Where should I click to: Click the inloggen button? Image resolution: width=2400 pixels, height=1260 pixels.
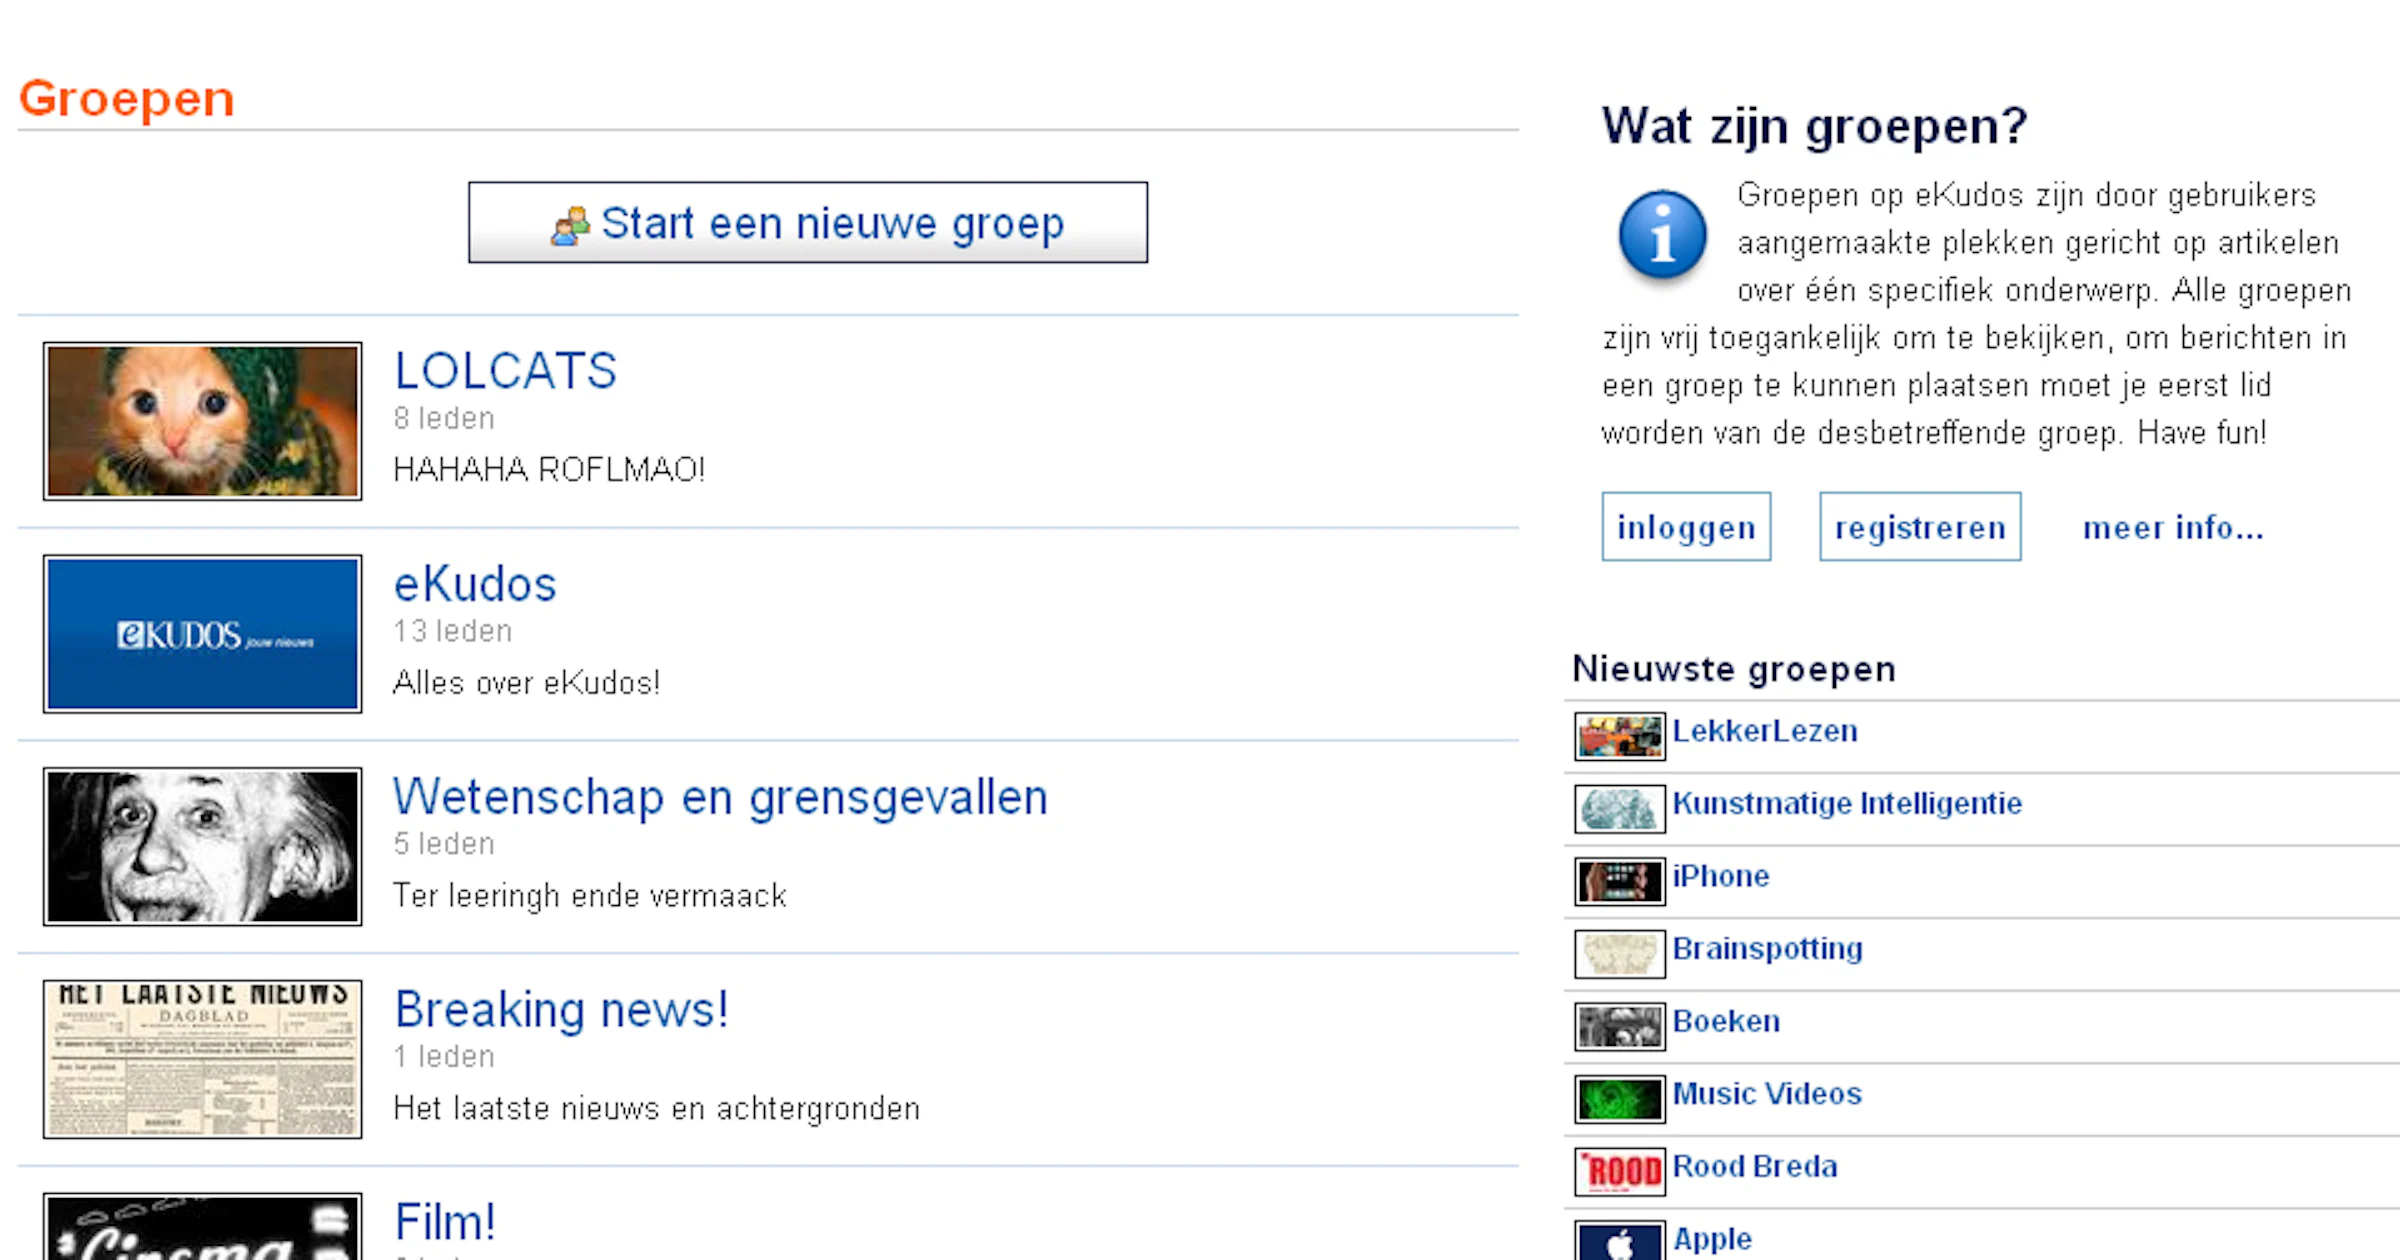(x=1686, y=526)
